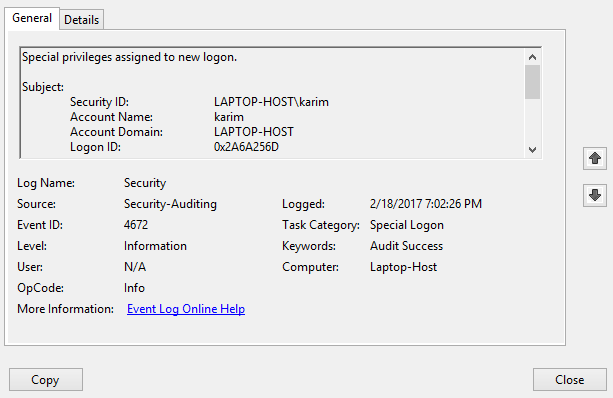613x398 pixels.
Task: Switch to the General tab
Action: (x=32, y=18)
